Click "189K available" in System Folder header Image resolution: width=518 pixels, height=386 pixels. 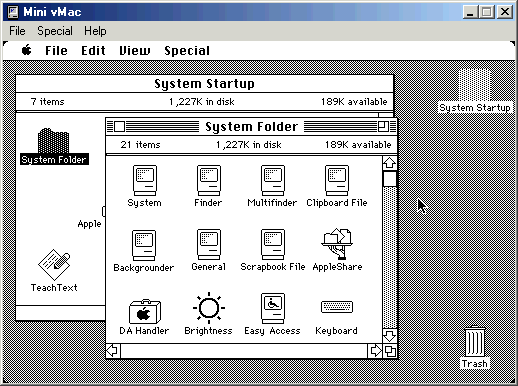(358, 145)
